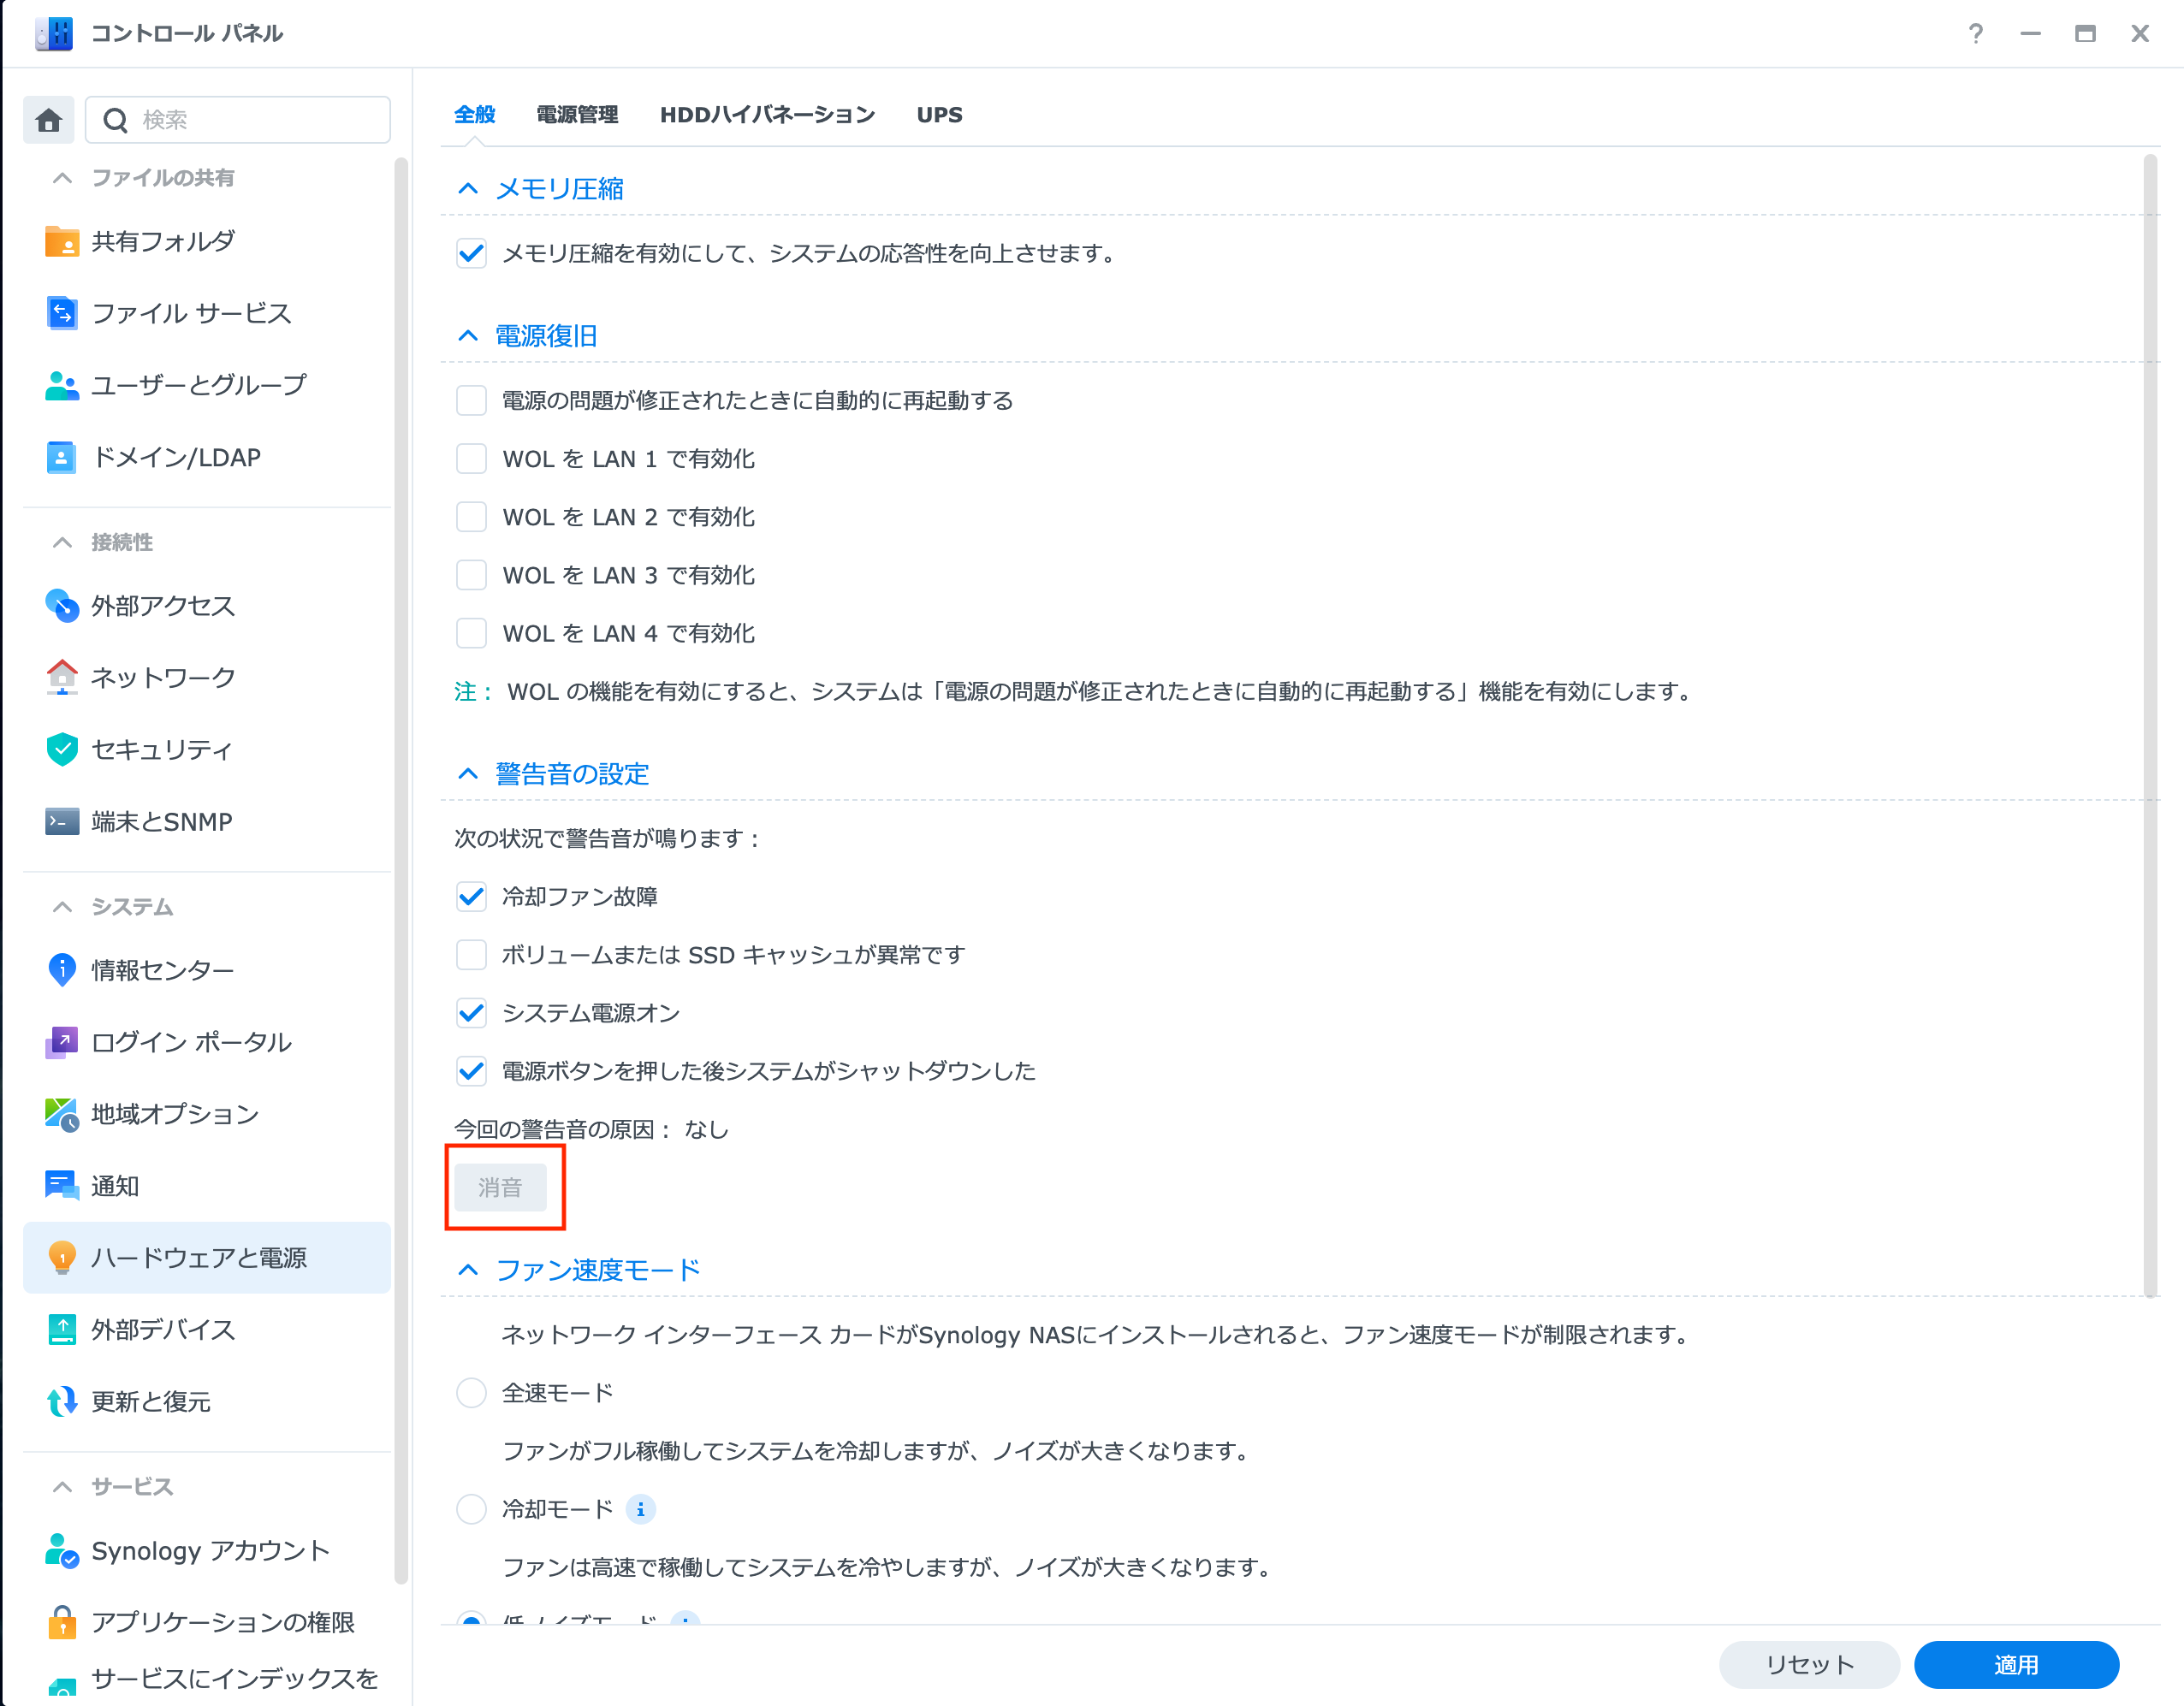Open 通知 notification icon
Screen dimensions: 2184x1706
(62, 1185)
